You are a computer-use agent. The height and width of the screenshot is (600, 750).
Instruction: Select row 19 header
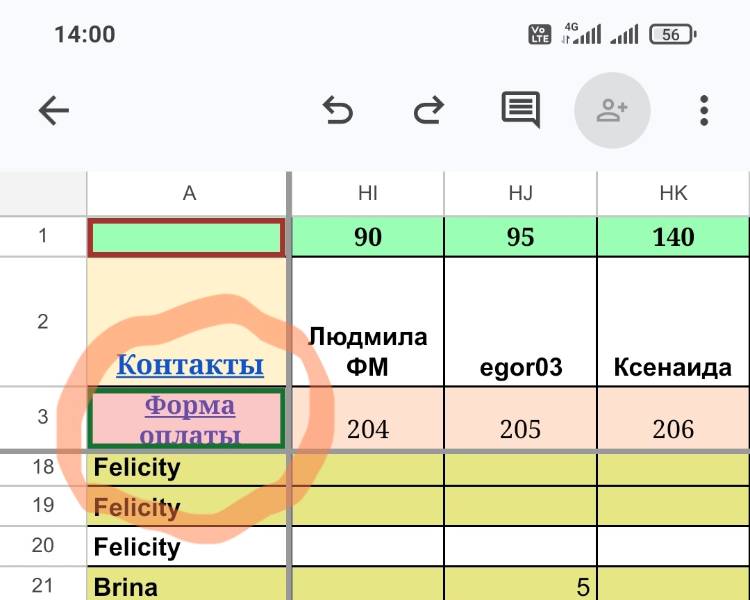[x=43, y=505]
